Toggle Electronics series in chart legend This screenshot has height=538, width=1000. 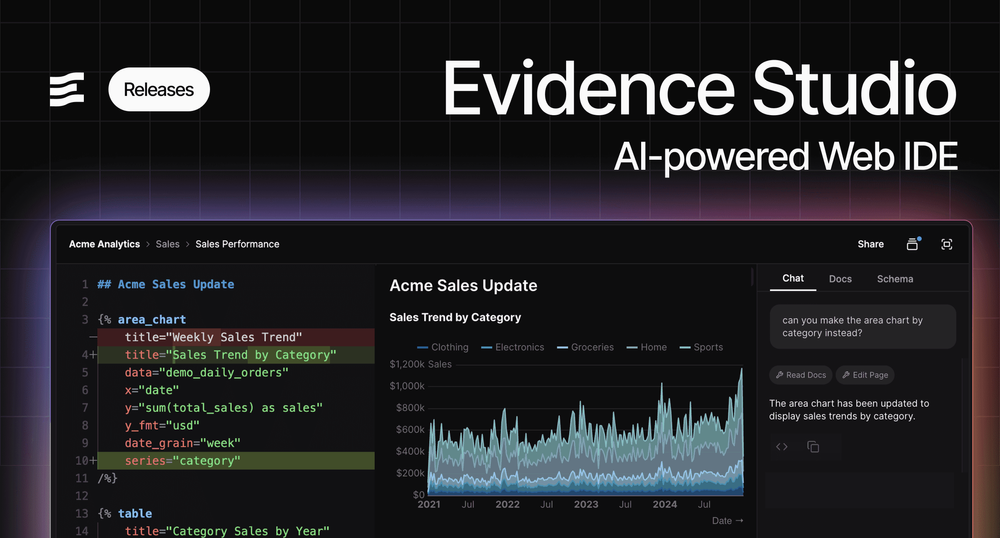tap(512, 347)
